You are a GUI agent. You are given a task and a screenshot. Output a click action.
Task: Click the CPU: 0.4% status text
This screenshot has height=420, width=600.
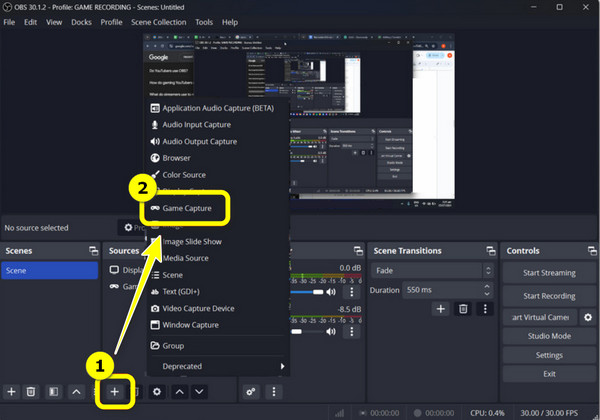487,413
